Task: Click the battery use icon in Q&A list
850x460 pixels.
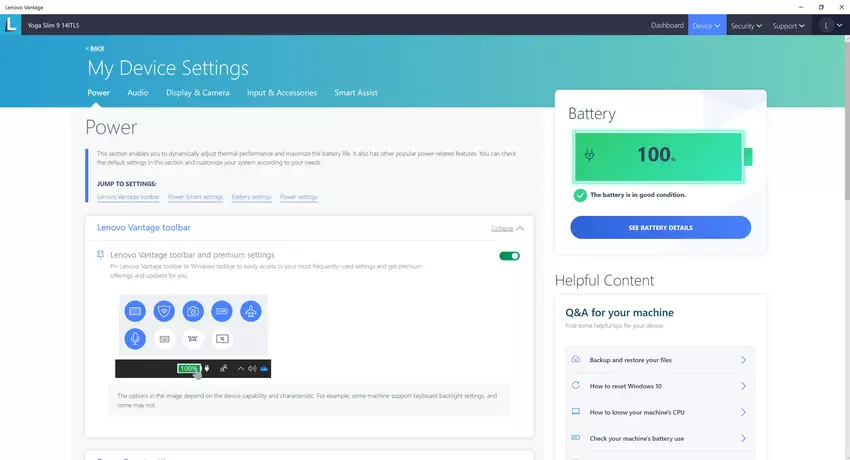Action: pos(576,438)
